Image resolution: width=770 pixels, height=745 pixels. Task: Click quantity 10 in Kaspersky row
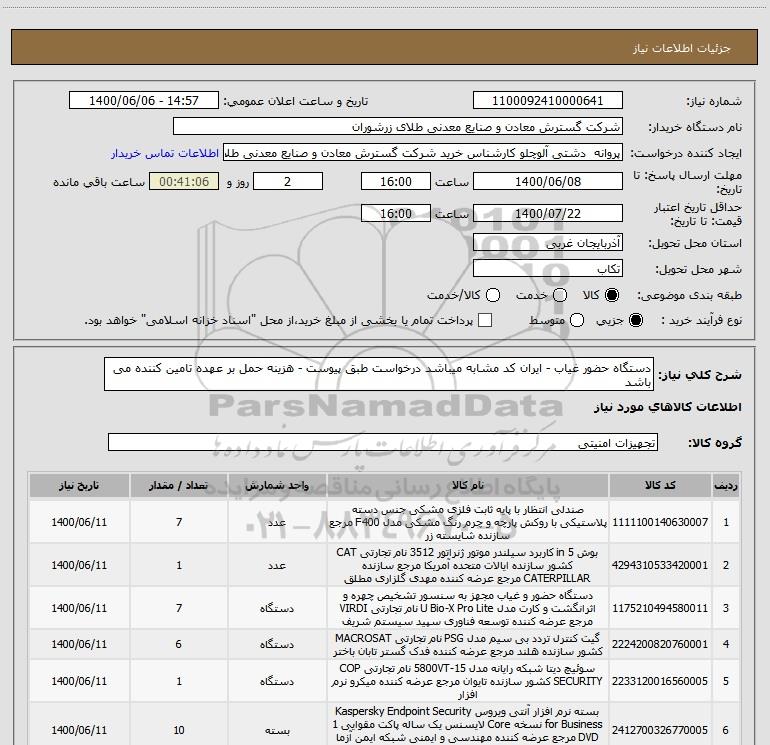click(x=179, y=730)
